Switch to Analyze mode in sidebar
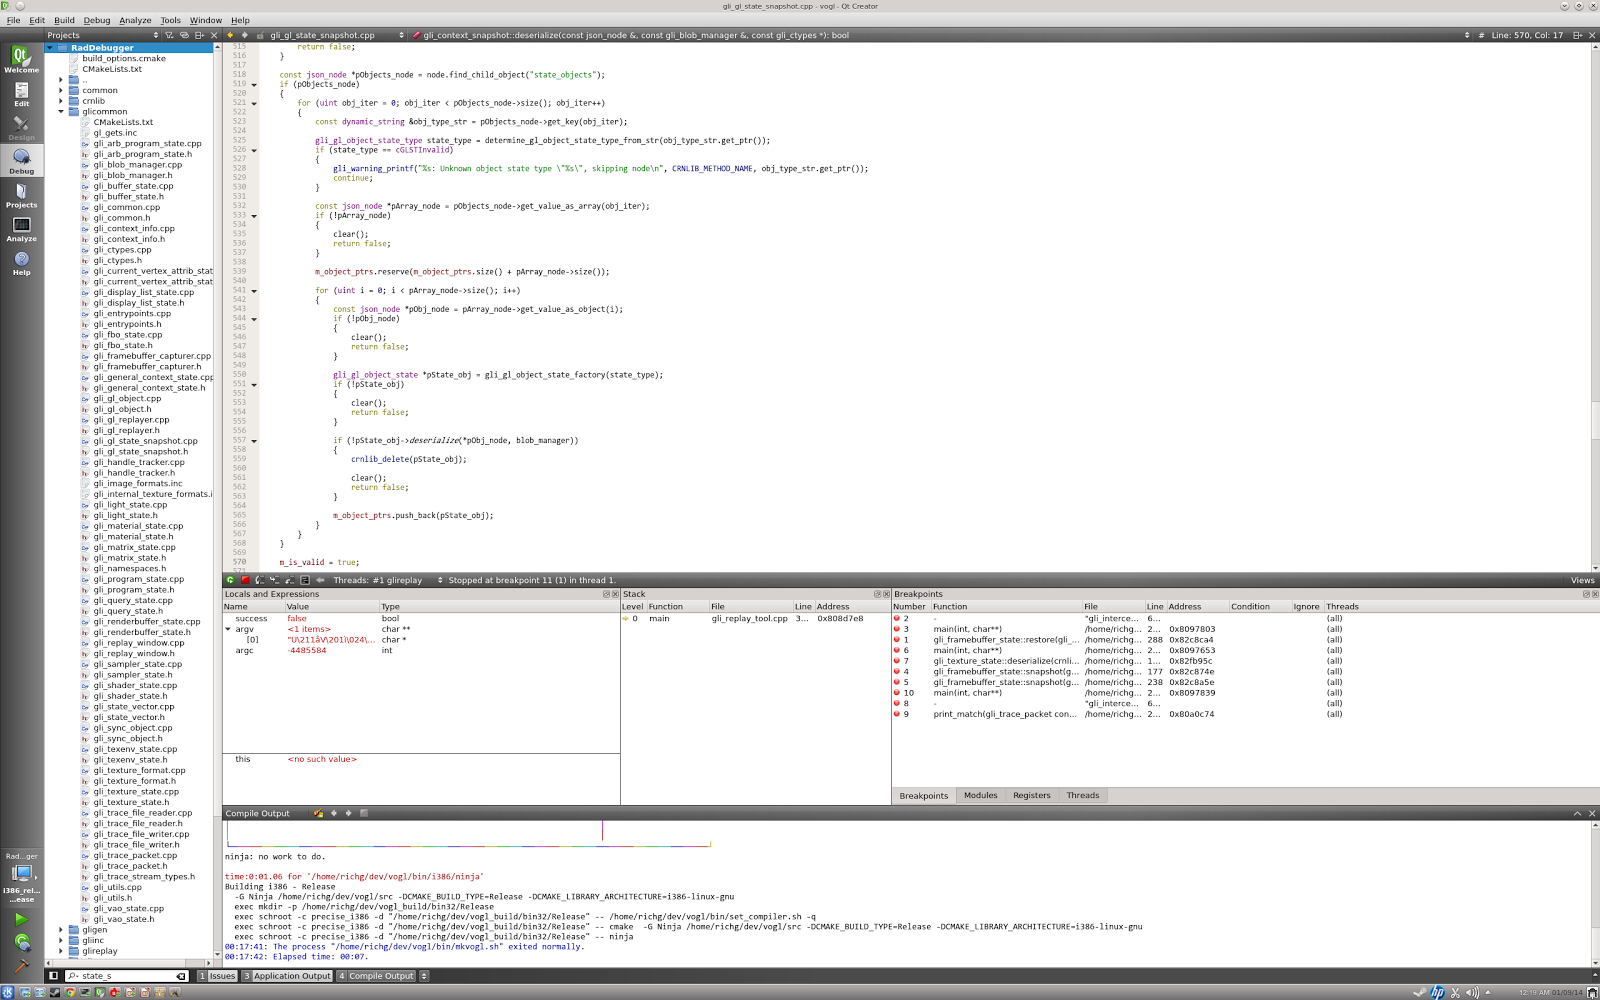 point(21,229)
